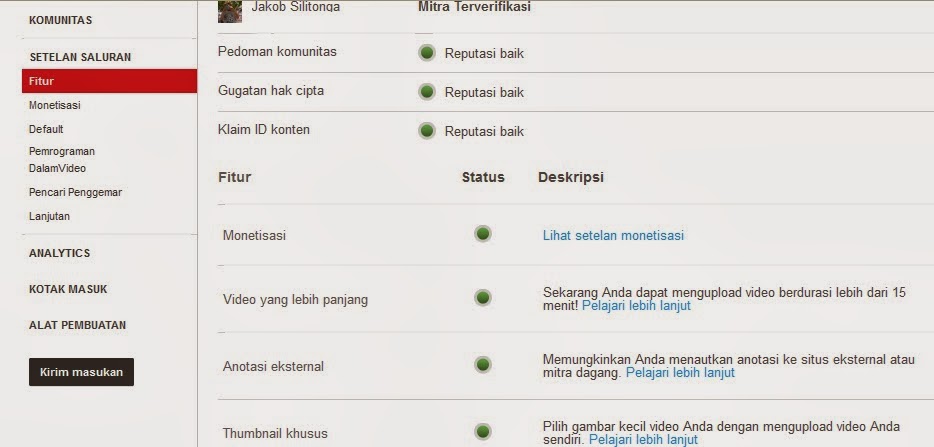The width and height of the screenshot is (934, 447).
Task: Click Reputasi baik text beside Klaim ID konten
Action: (484, 132)
